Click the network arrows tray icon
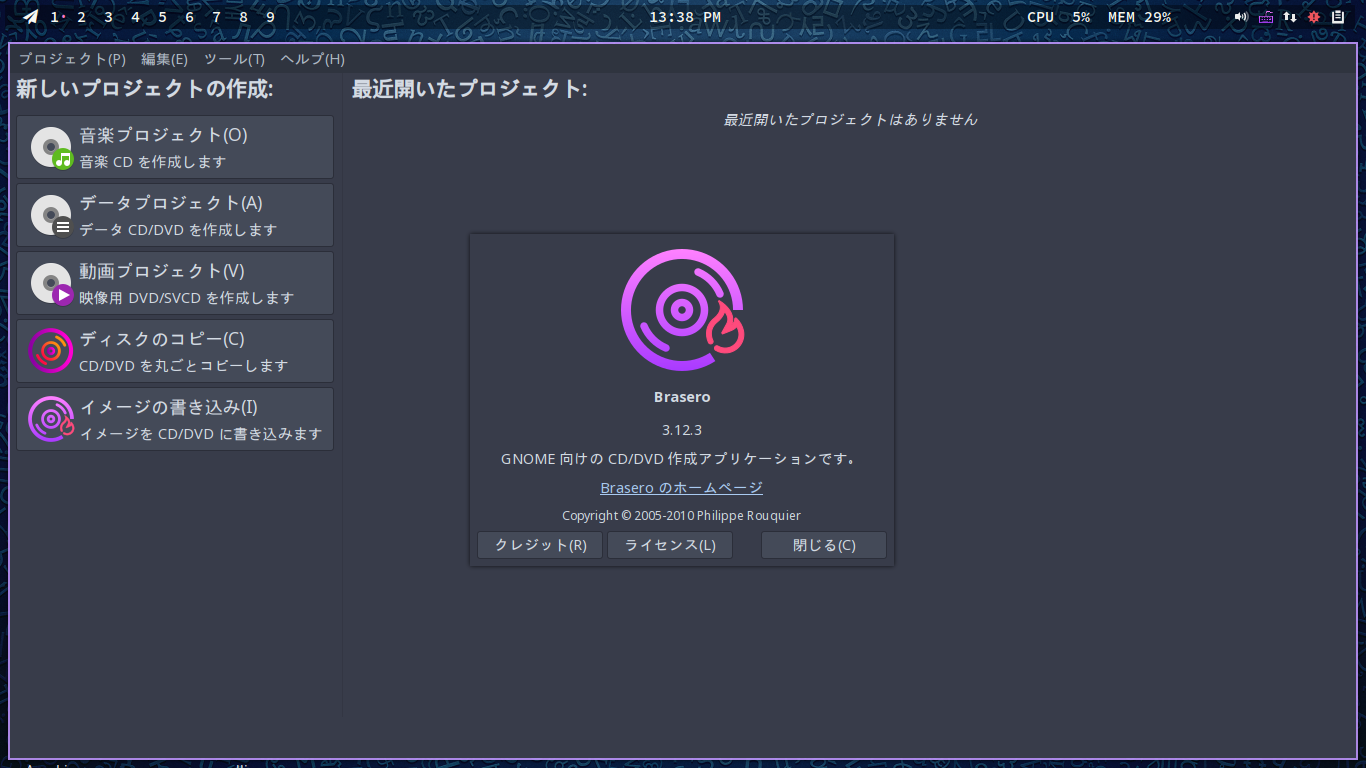 coord(1290,17)
